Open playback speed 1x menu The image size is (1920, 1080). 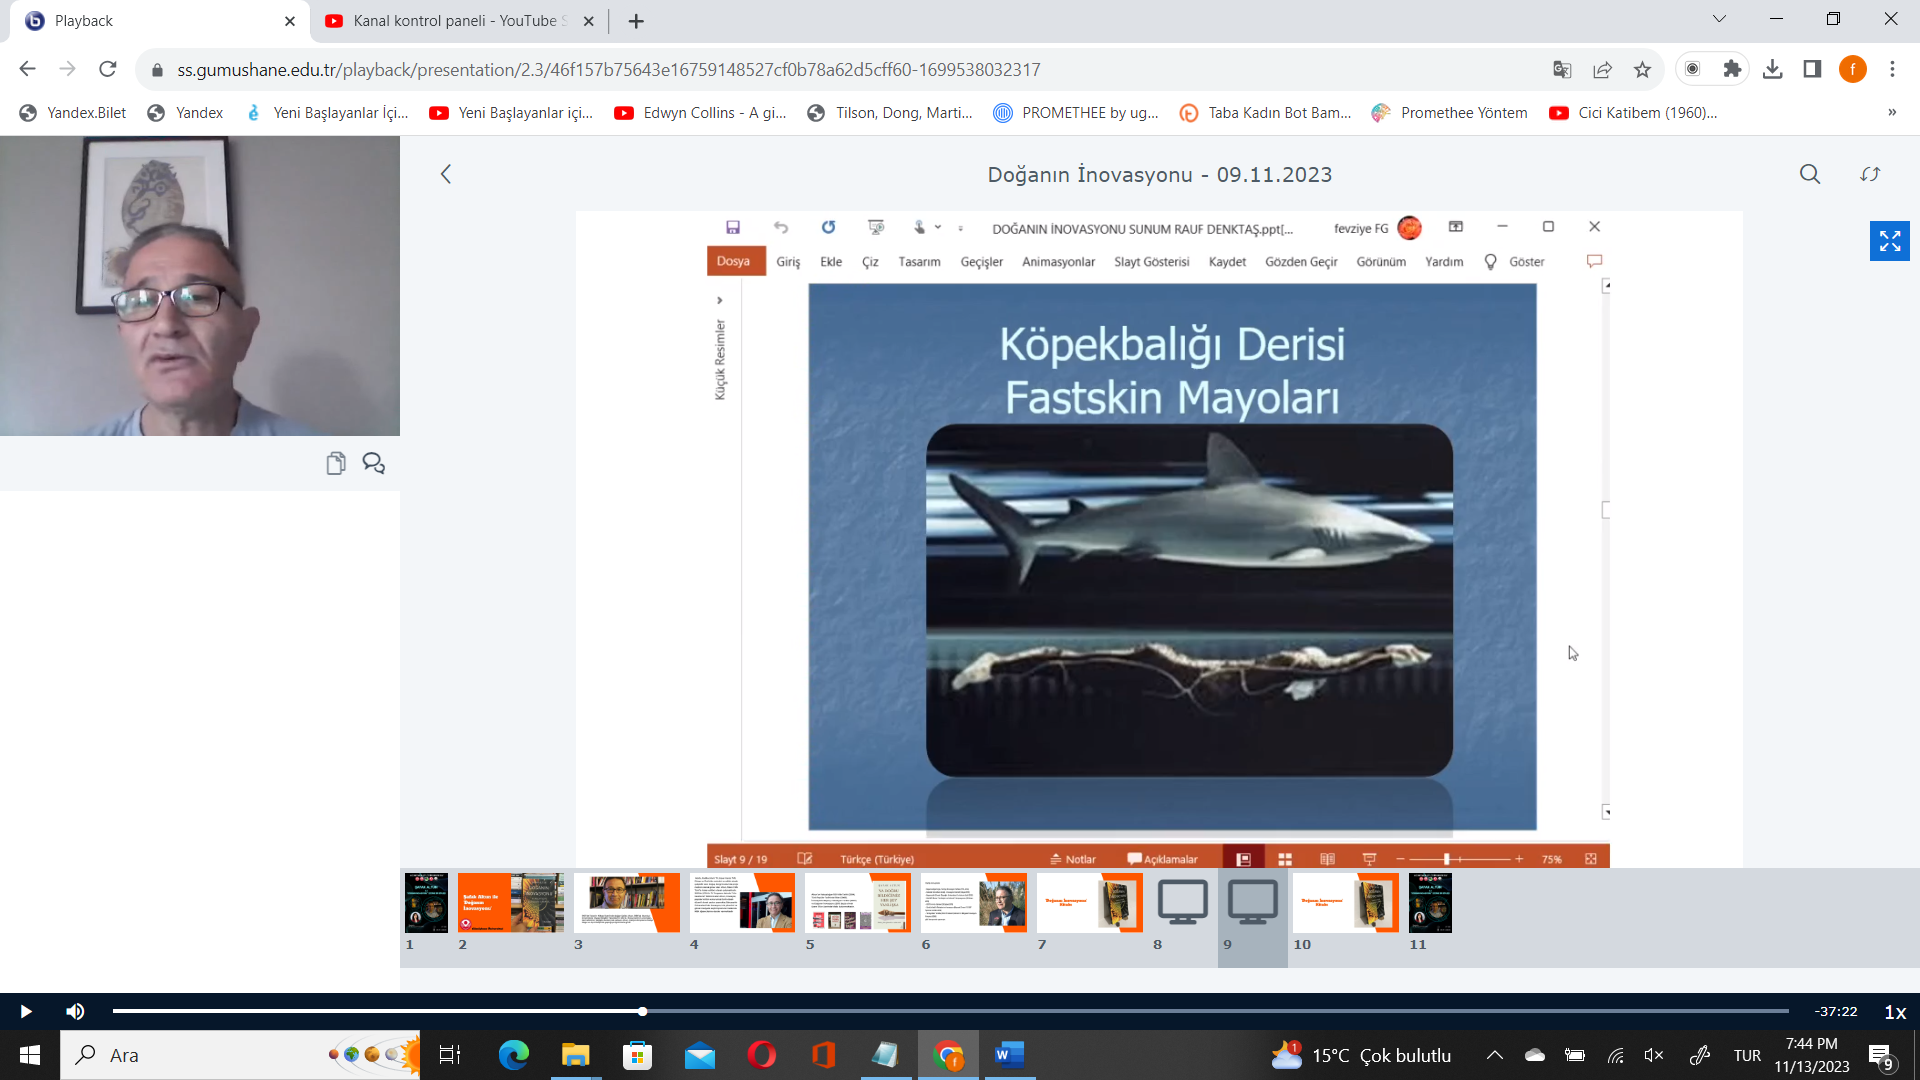[1894, 1012]
